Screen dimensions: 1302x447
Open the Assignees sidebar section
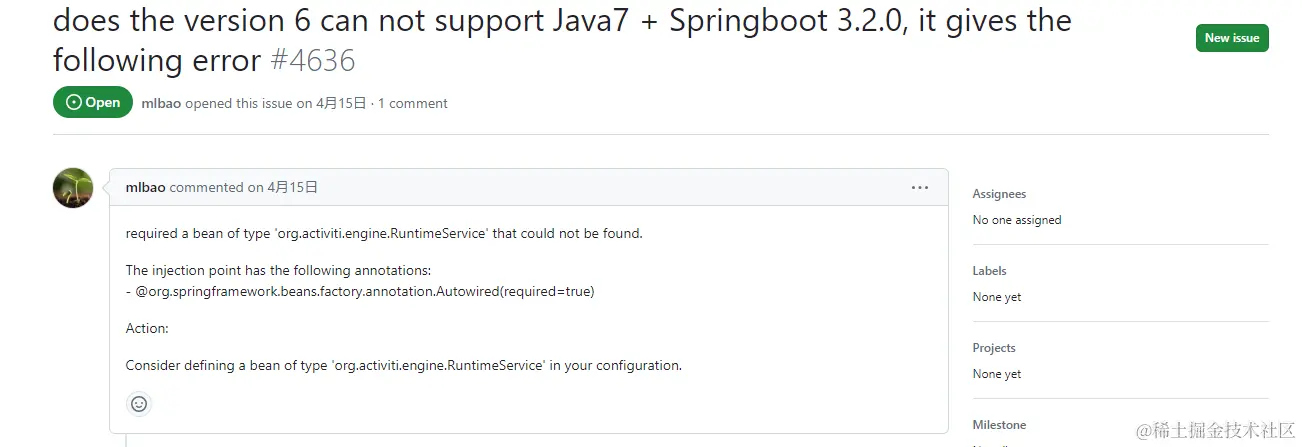(x=999, y=194)
